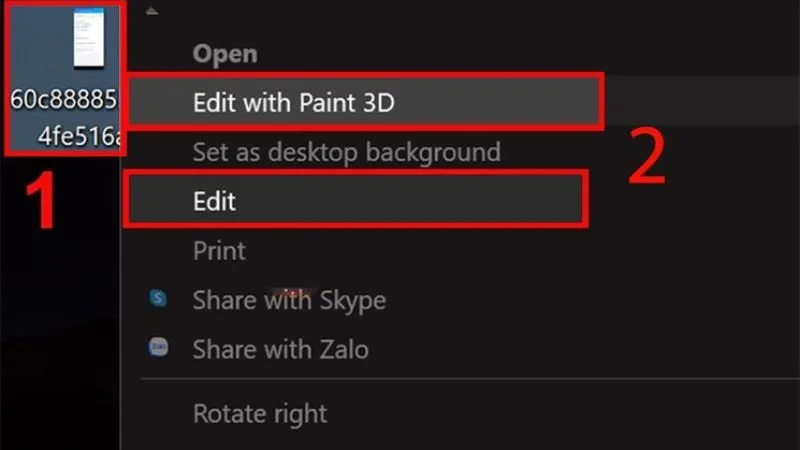Select Edit with Paint 3D
This screenshot has height=450, width=800.
coord(365,102)
